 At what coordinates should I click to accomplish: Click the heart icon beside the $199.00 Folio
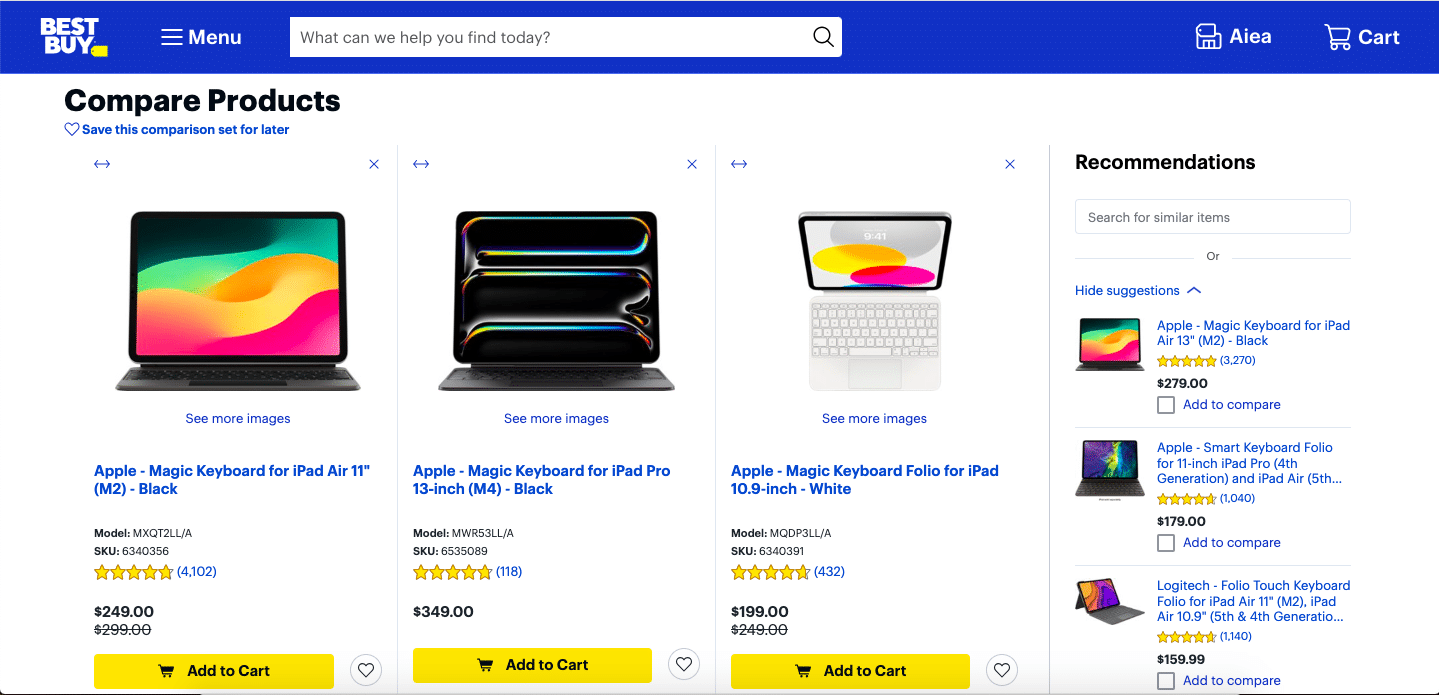click(1002, 670)
